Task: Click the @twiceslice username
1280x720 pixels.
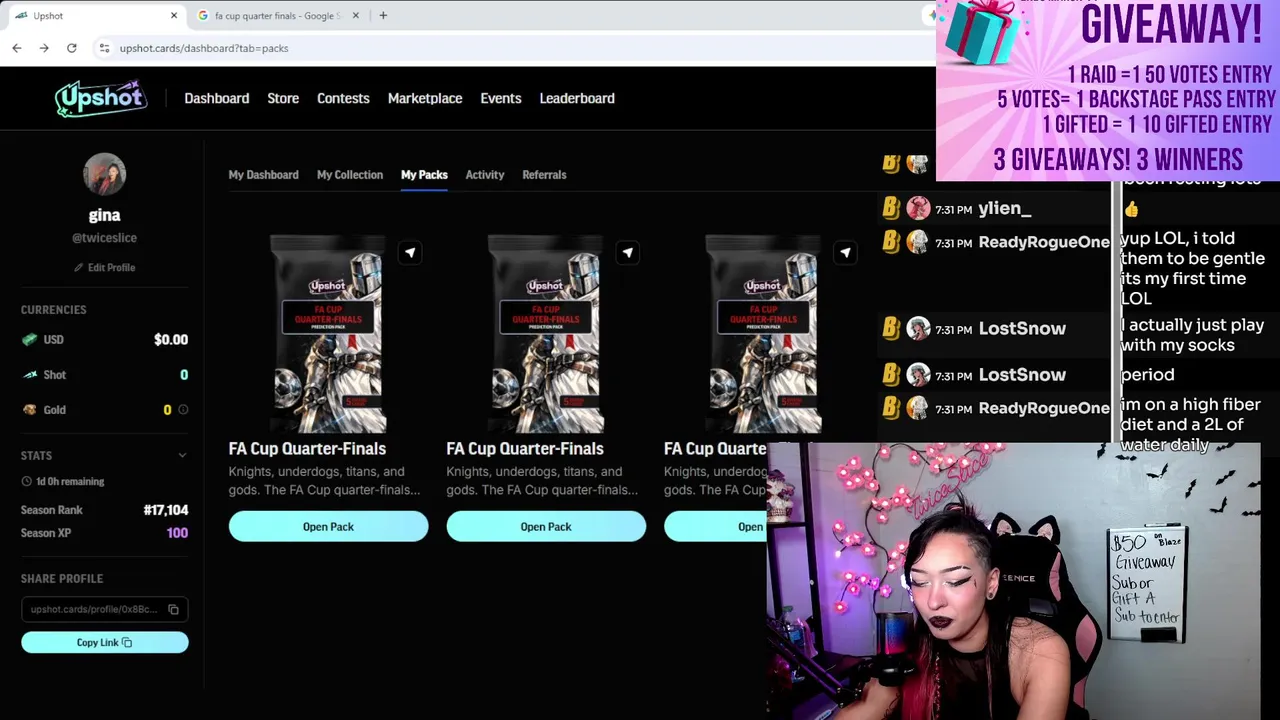Action: tap(104, 238)
